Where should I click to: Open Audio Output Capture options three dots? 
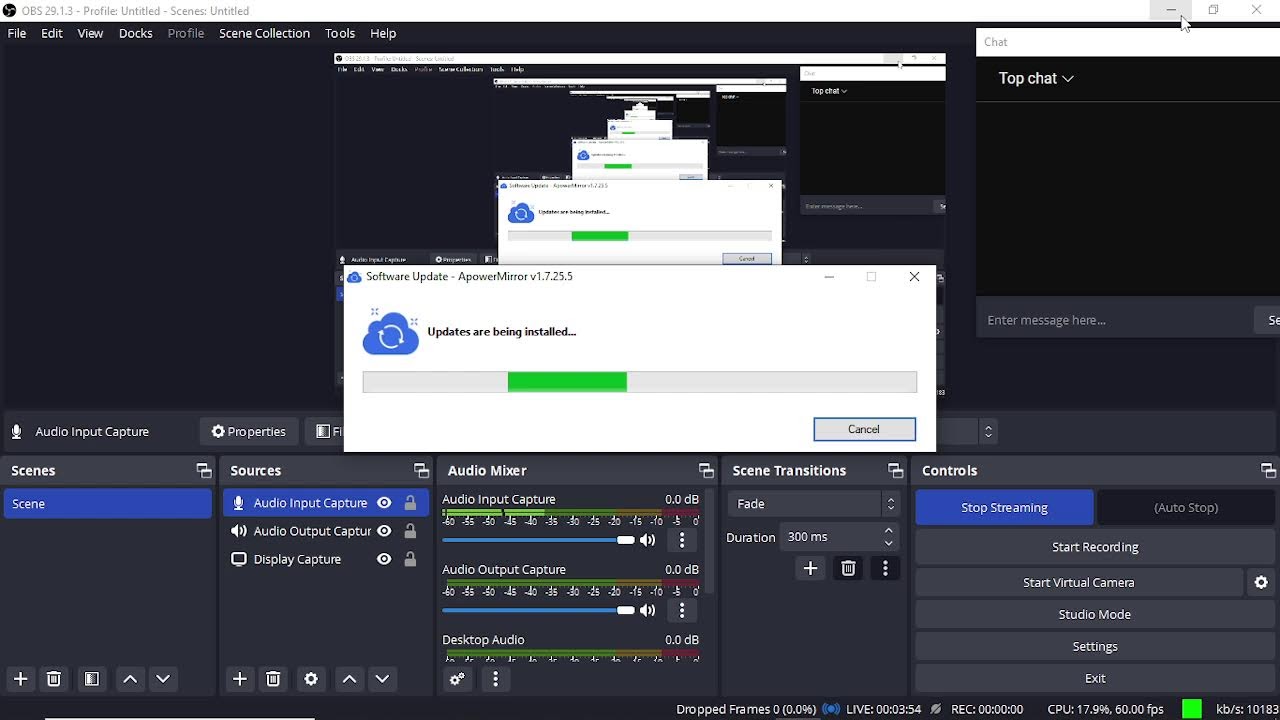682,610
